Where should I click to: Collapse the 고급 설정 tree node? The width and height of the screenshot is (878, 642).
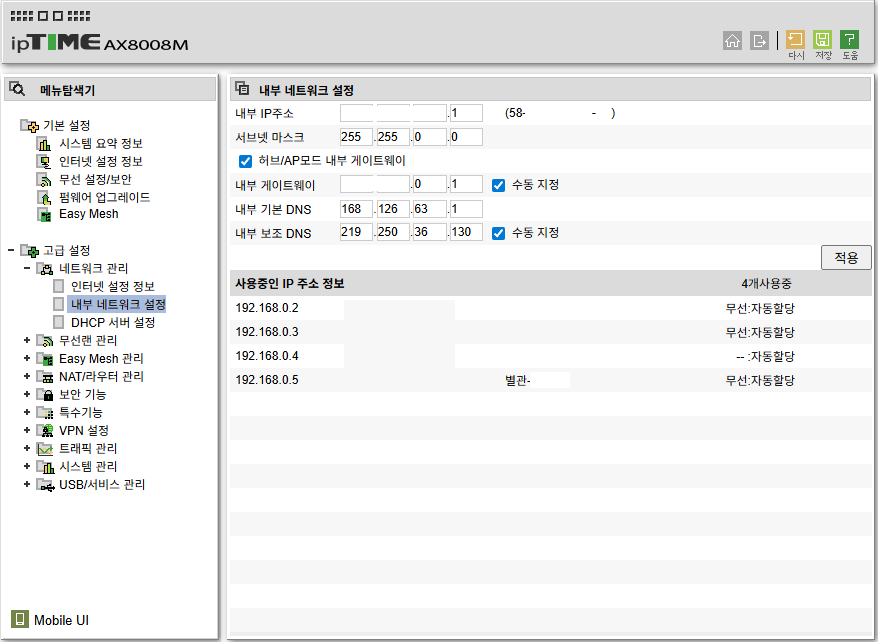pos(11,250)
